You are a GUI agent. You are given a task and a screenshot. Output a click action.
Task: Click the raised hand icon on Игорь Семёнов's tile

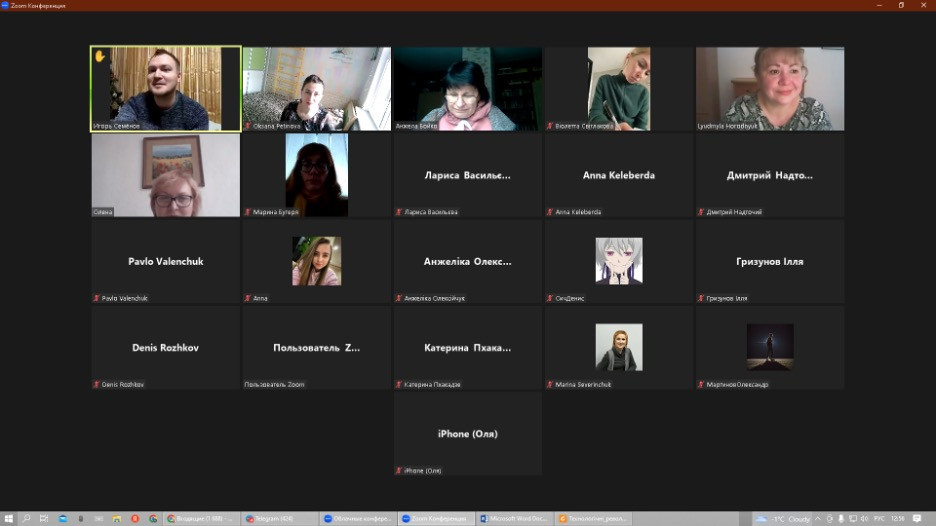point(100,56)
